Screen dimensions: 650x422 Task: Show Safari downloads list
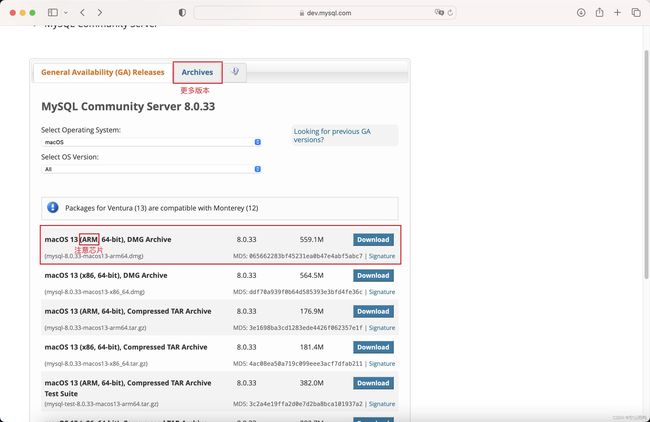coord(581,12)
